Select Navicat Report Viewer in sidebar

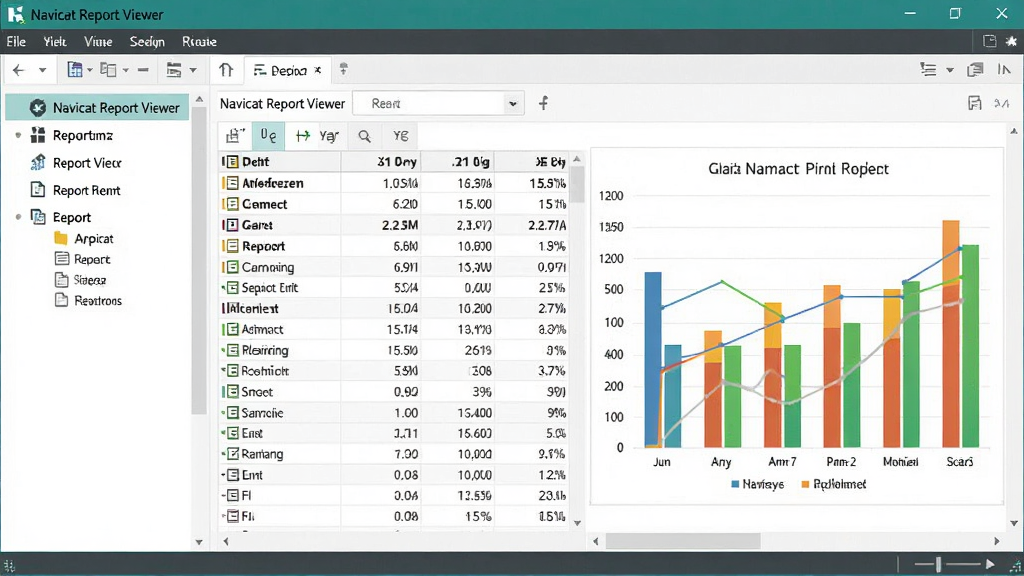click(x=97, y=108)
